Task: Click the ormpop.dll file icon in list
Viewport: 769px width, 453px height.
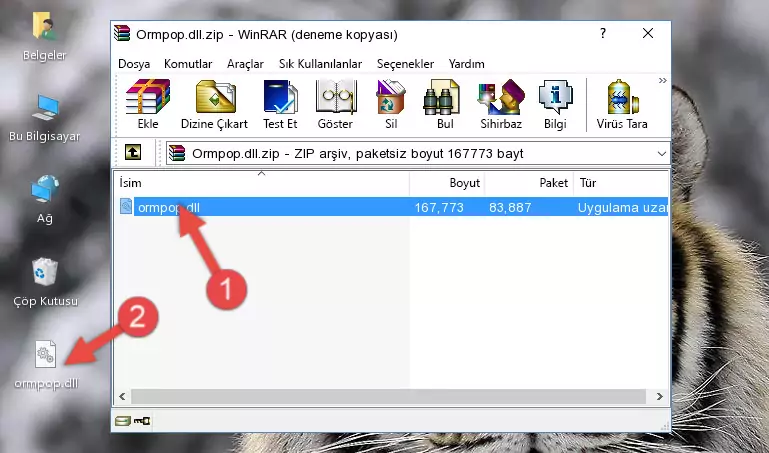Action: click(126, 206)
